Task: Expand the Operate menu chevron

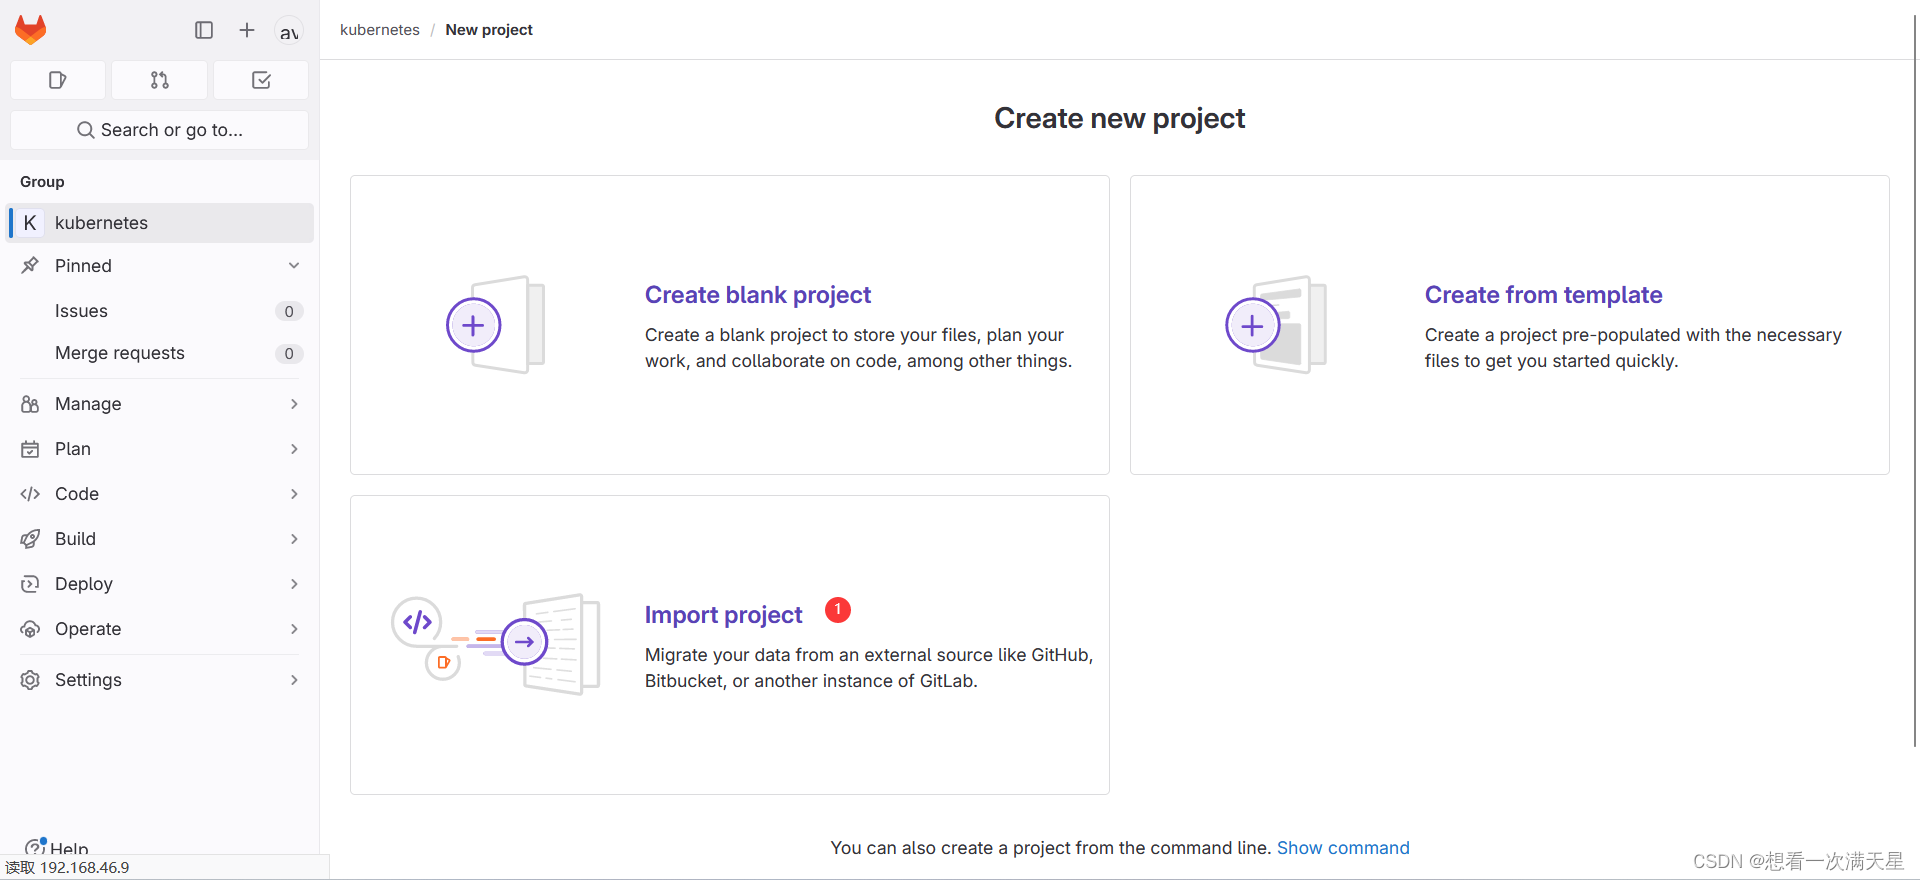Action: (294, 629)
